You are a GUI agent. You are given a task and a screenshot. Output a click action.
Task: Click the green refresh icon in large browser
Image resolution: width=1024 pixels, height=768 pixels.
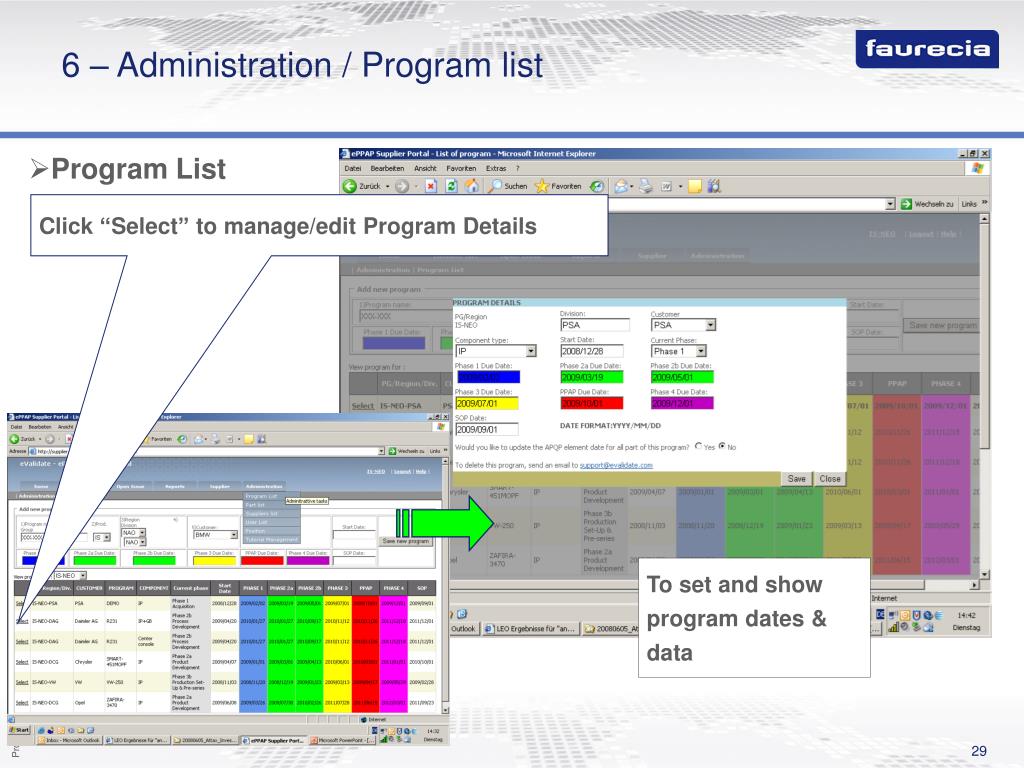[x=451, y=186]
